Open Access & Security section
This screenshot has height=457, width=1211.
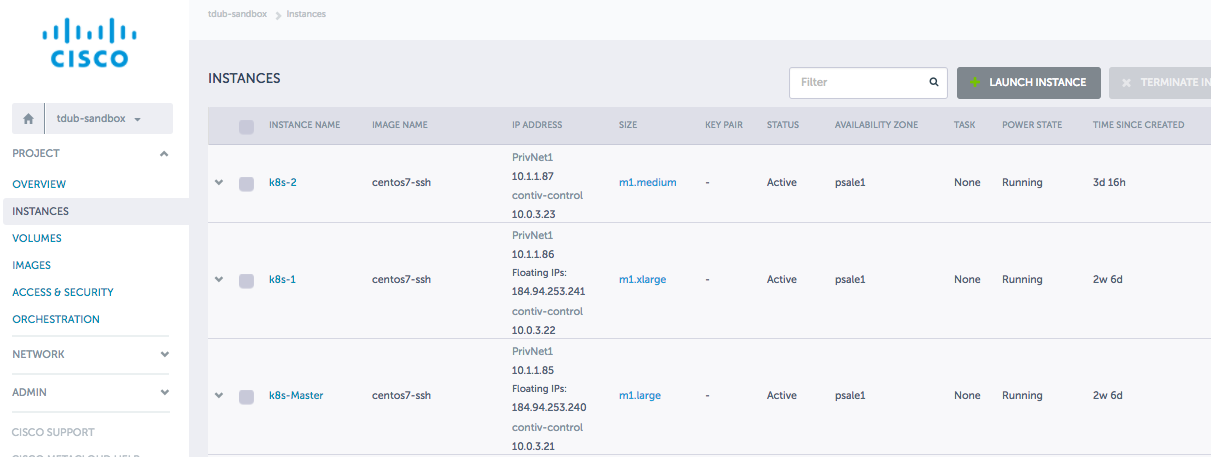click(x=63, y=292)
